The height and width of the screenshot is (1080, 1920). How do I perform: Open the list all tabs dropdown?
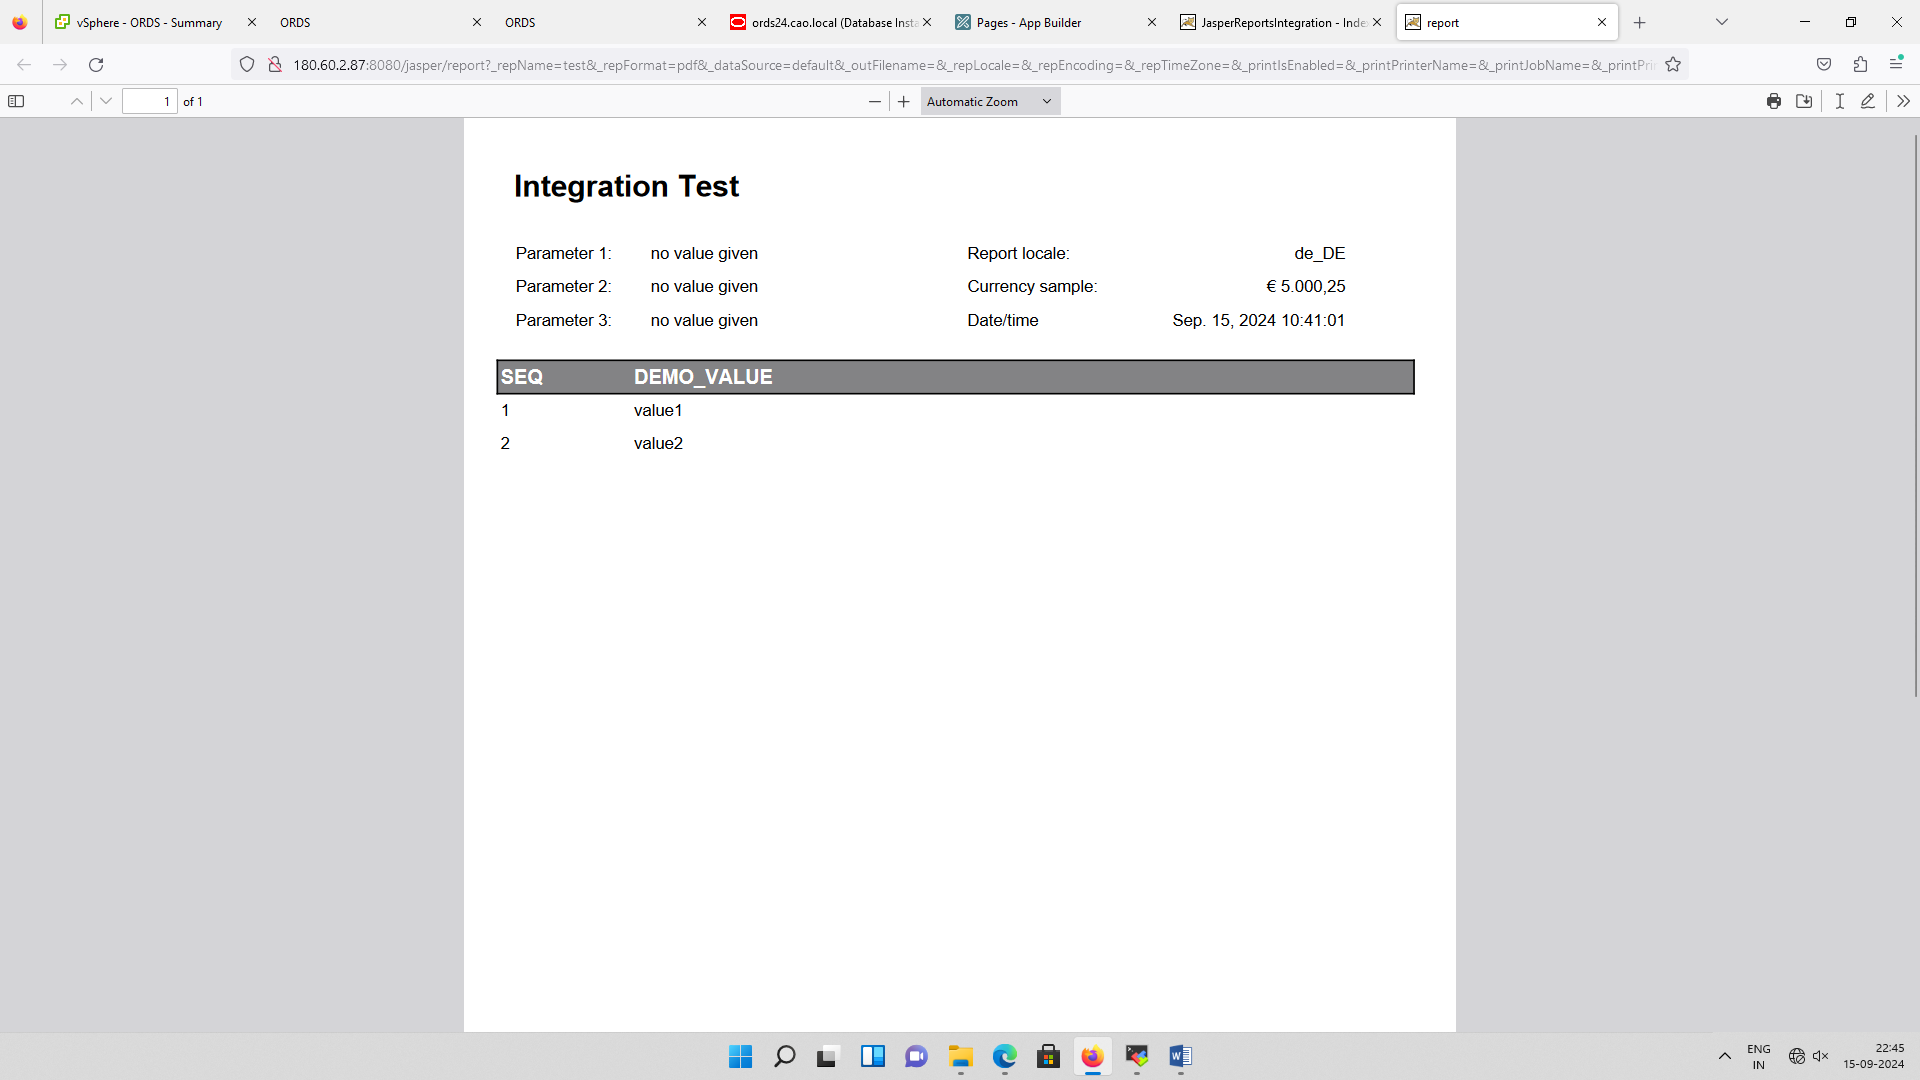tap(1722, 22)
